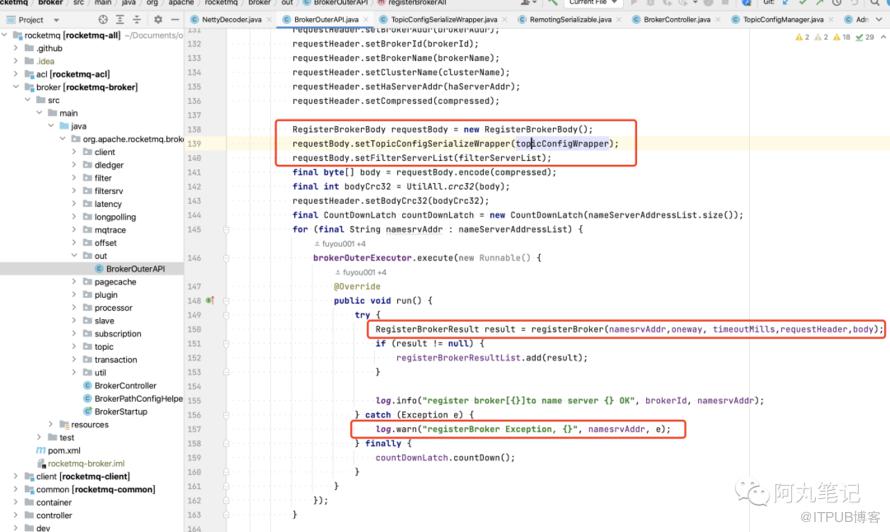Click the Collapse All icon in Project toolbar
Viewport: 890px width, 532px height.
pyautogui.click(x=137, y=19)
